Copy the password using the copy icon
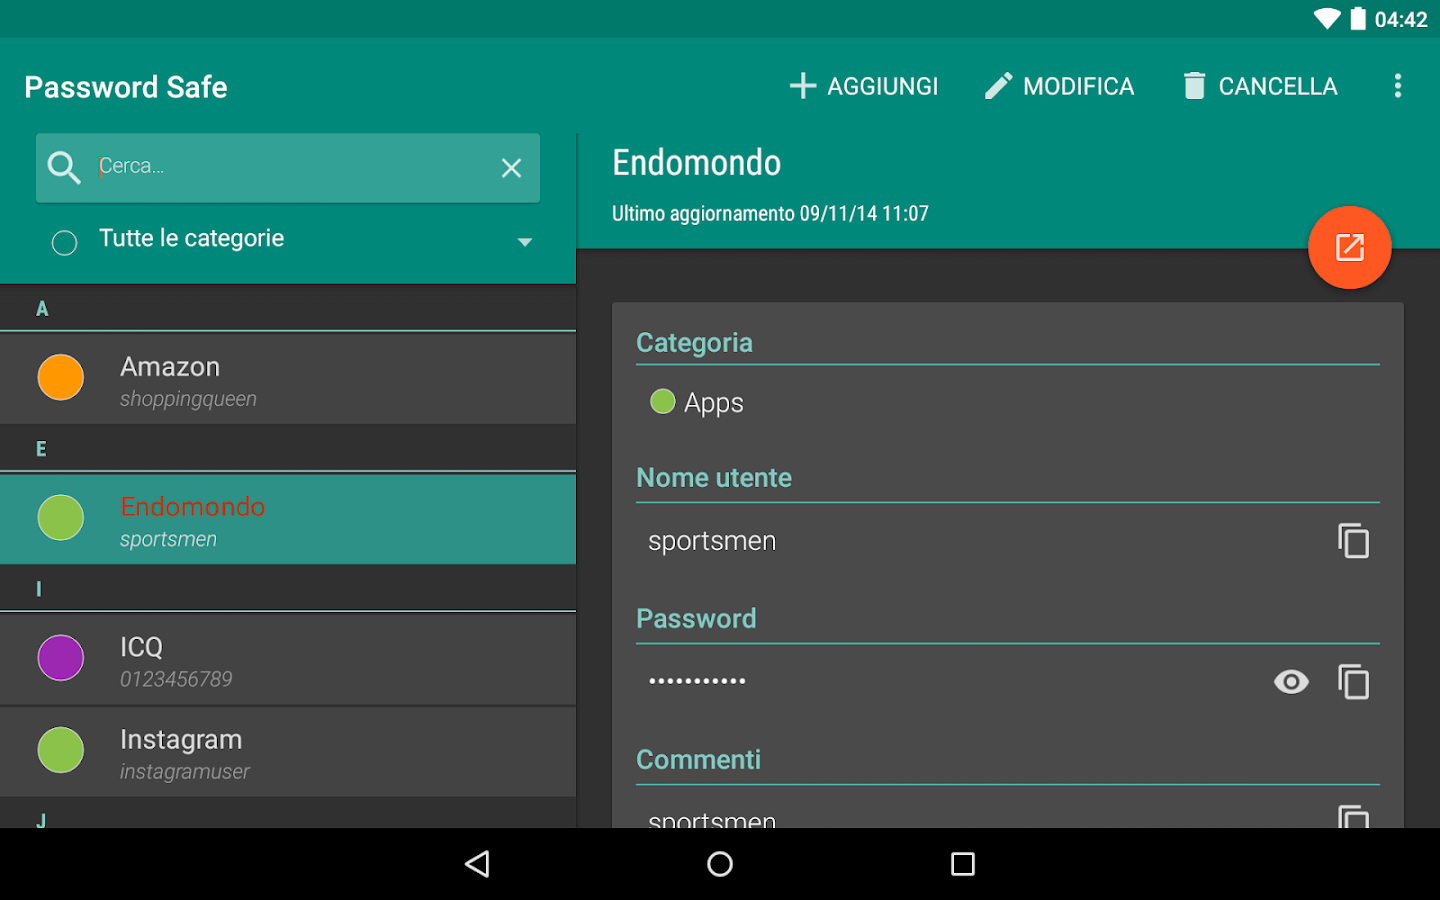 [x=1354, y=681]
